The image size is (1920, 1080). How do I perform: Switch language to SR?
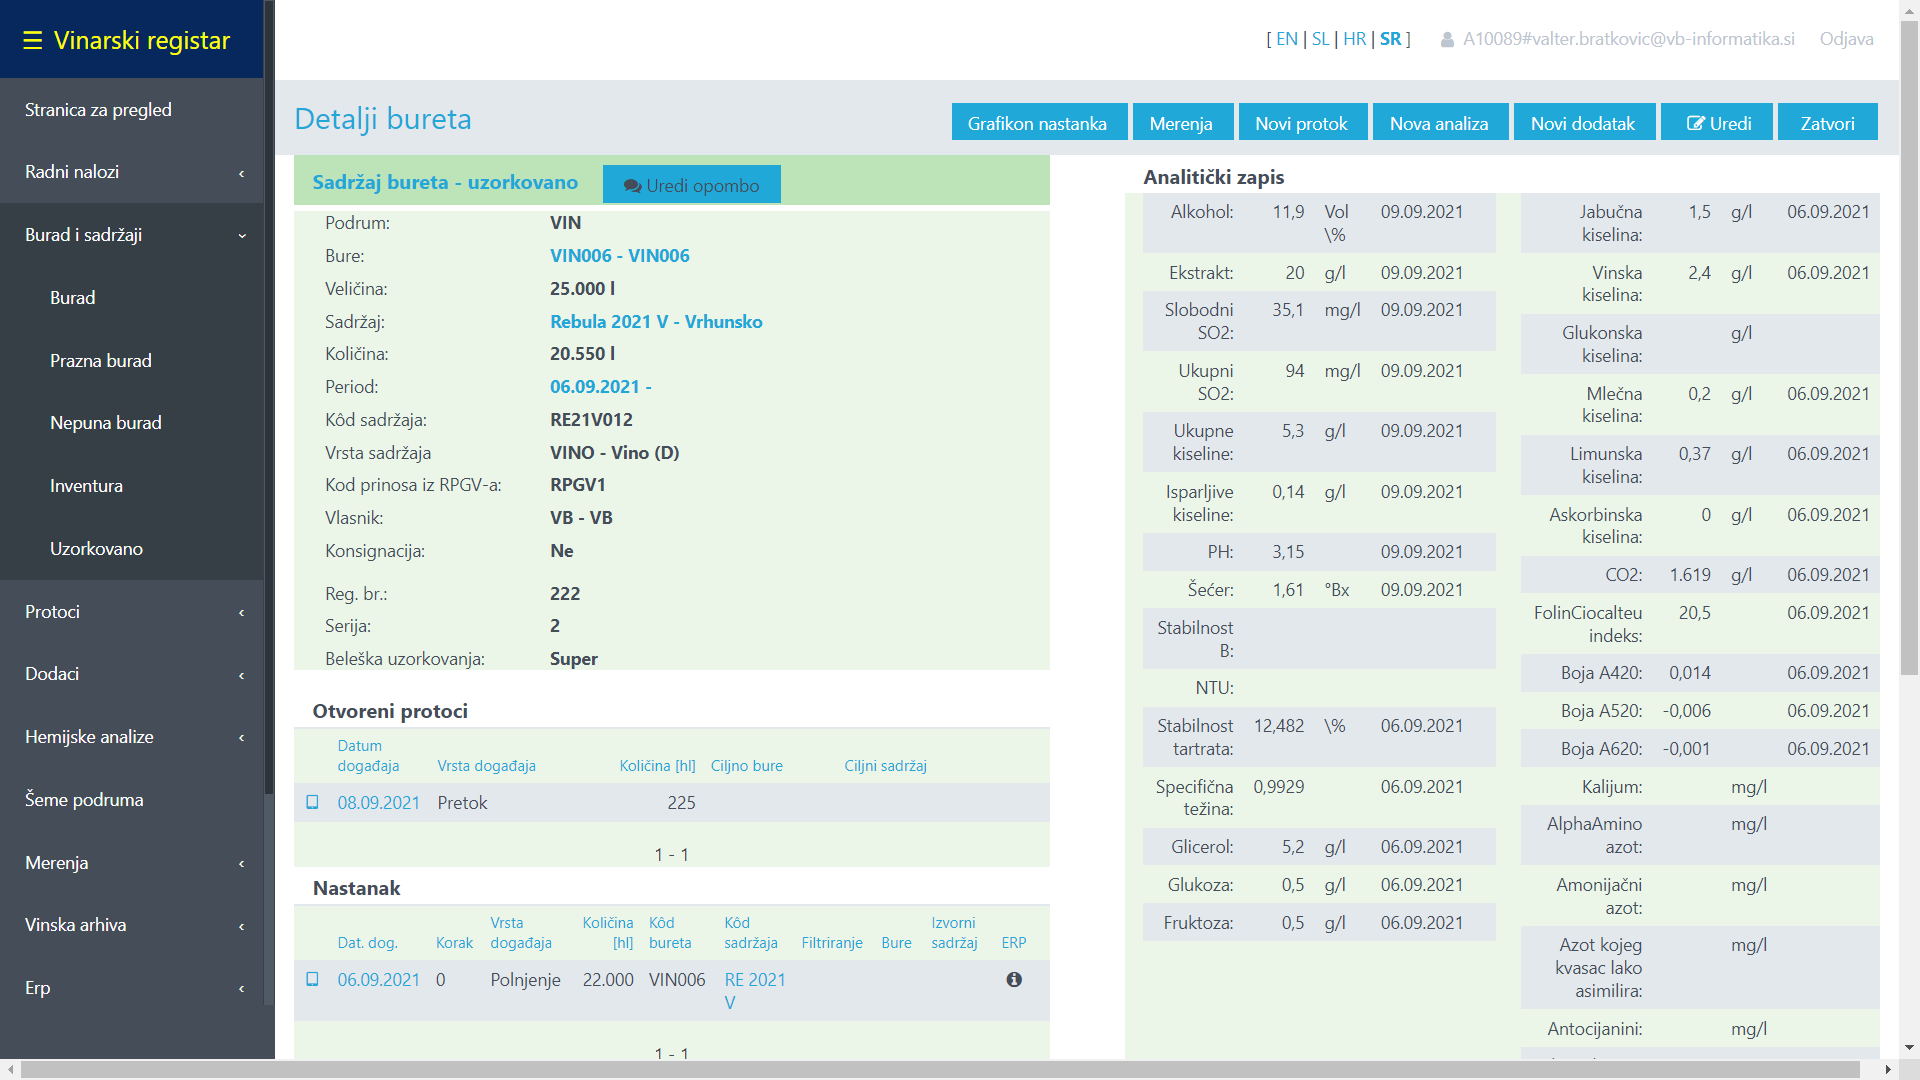(1390, 39)
